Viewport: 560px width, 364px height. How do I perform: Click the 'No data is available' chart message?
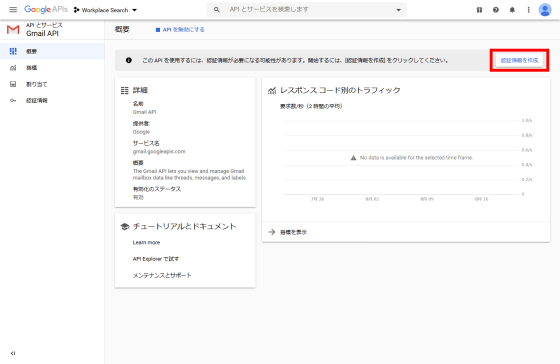click(x=416, y=158)
